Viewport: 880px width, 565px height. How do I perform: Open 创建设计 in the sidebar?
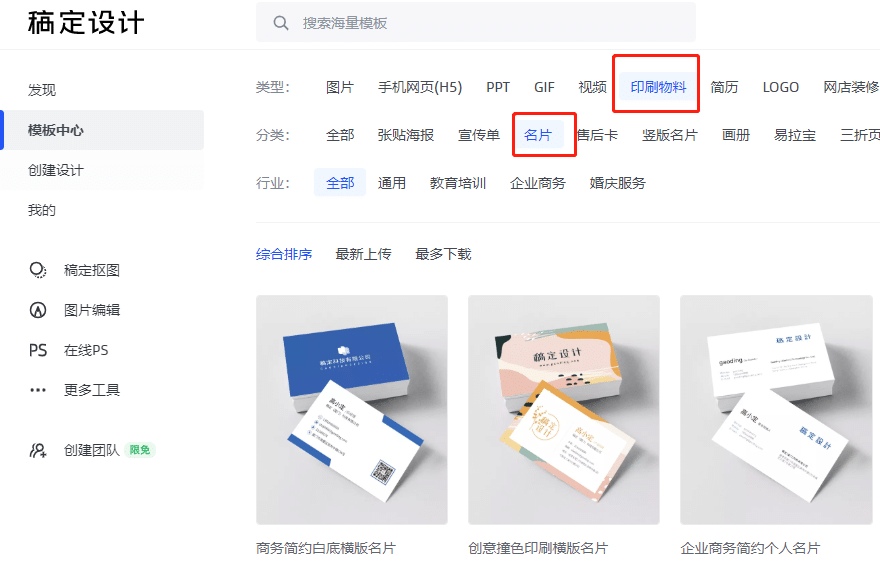pyautogui.click(x=56, y=170)
